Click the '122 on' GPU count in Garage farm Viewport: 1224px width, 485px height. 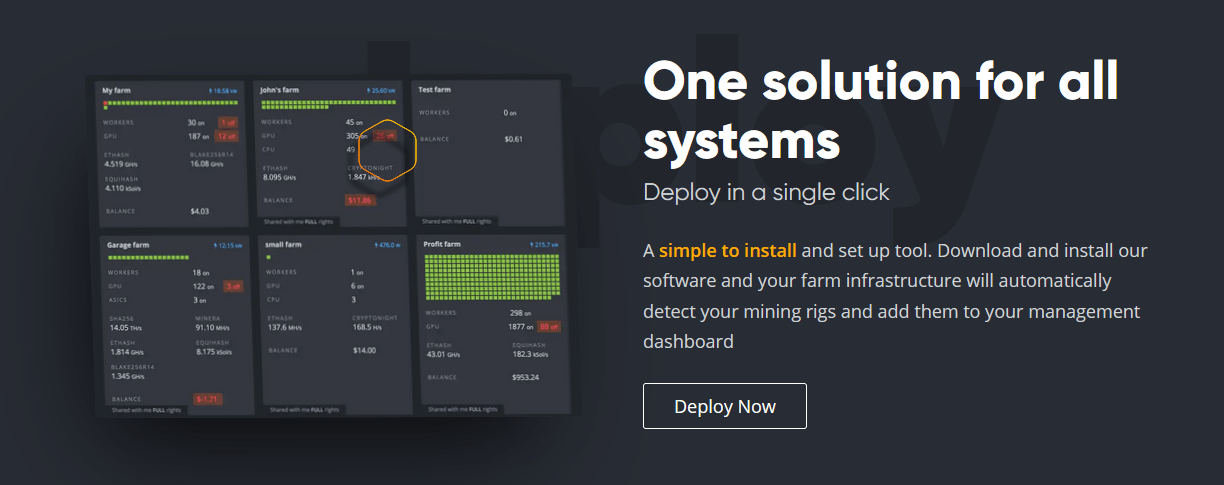tap(204, 286)
